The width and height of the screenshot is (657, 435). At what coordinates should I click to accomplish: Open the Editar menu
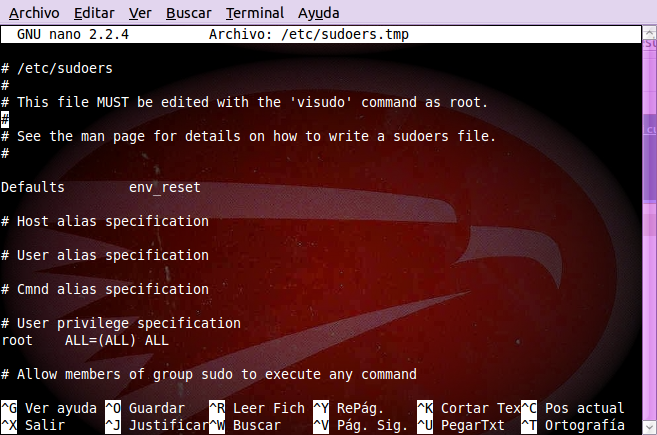pos(94,13)
